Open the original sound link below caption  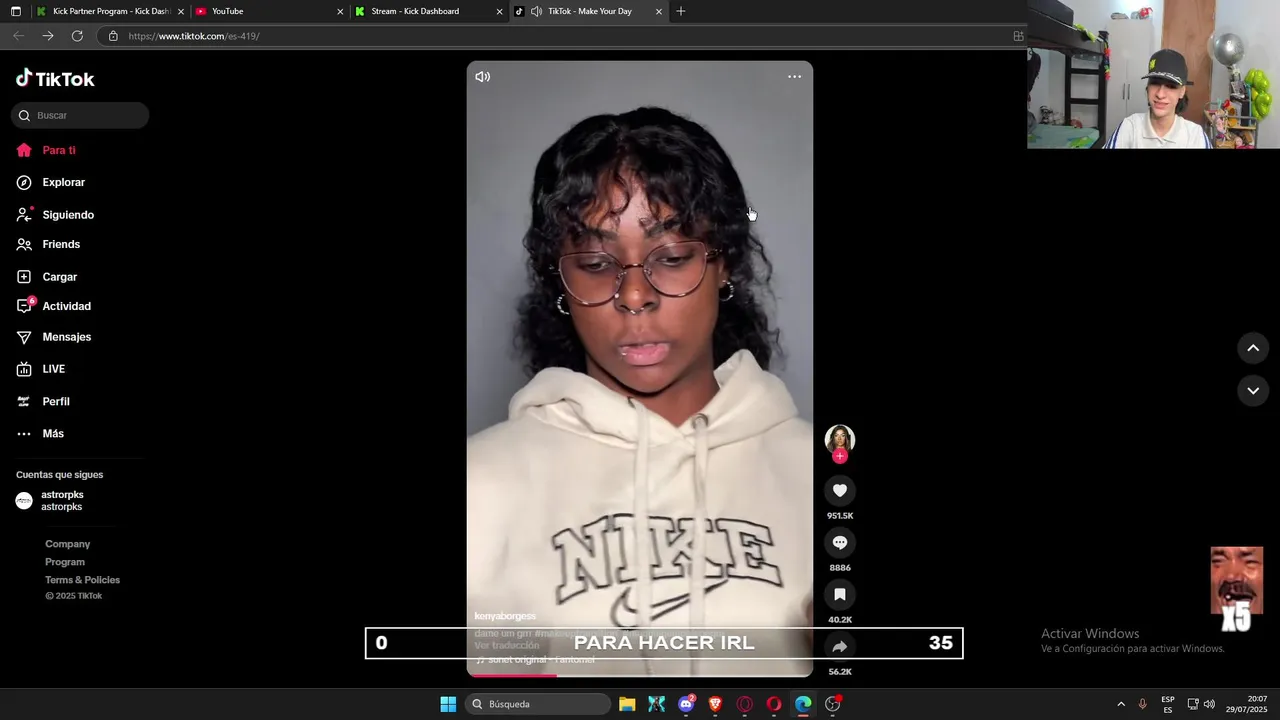[535, 660]
